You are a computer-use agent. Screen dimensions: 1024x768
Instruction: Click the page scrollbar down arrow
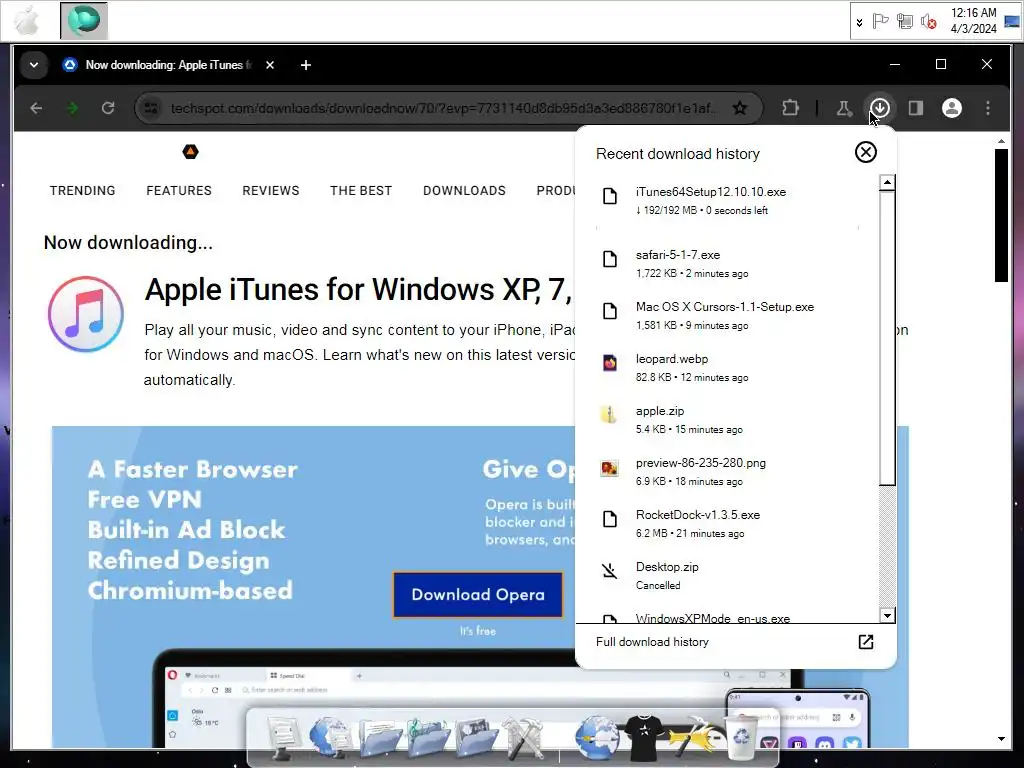click(x=1001, y=739)
